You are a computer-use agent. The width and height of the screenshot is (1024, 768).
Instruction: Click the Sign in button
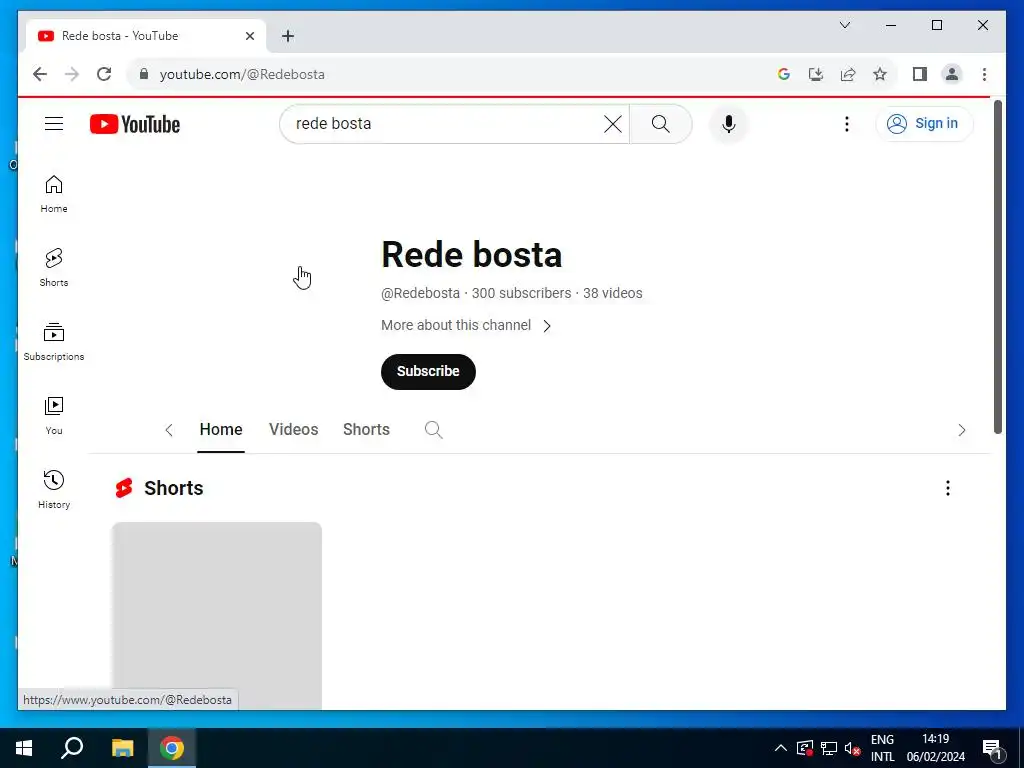924,123
